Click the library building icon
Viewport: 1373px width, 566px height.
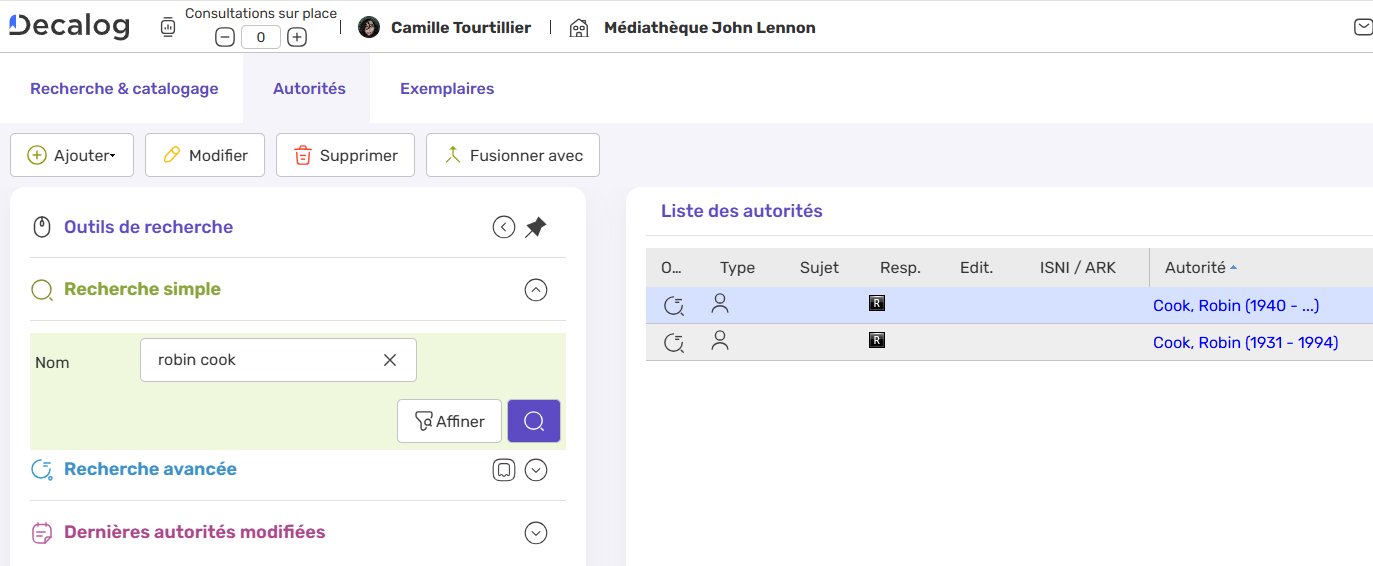click(x=579, y=28)
